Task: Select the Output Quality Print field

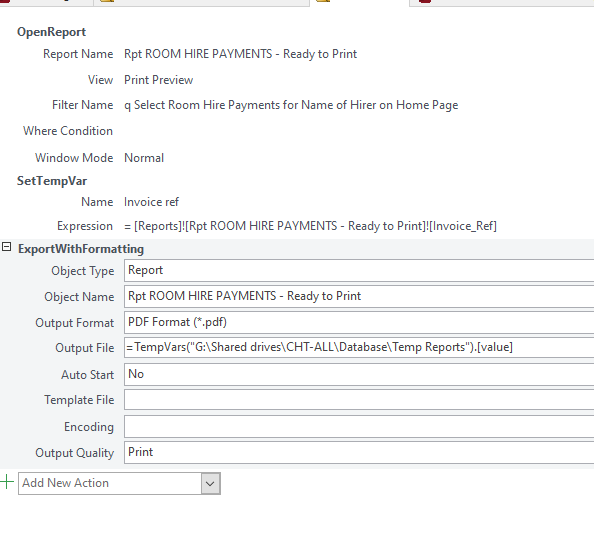Action: click(x=359, y=452)
